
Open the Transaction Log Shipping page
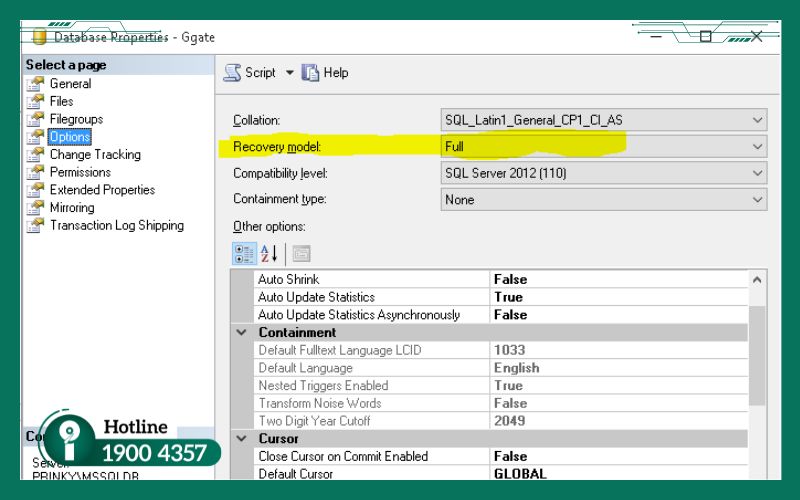pyautogui.click(x=116, y=226)
